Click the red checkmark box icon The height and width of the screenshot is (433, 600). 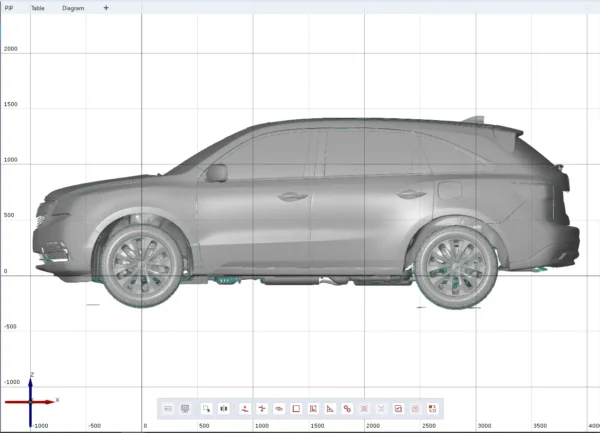point(398,409)
